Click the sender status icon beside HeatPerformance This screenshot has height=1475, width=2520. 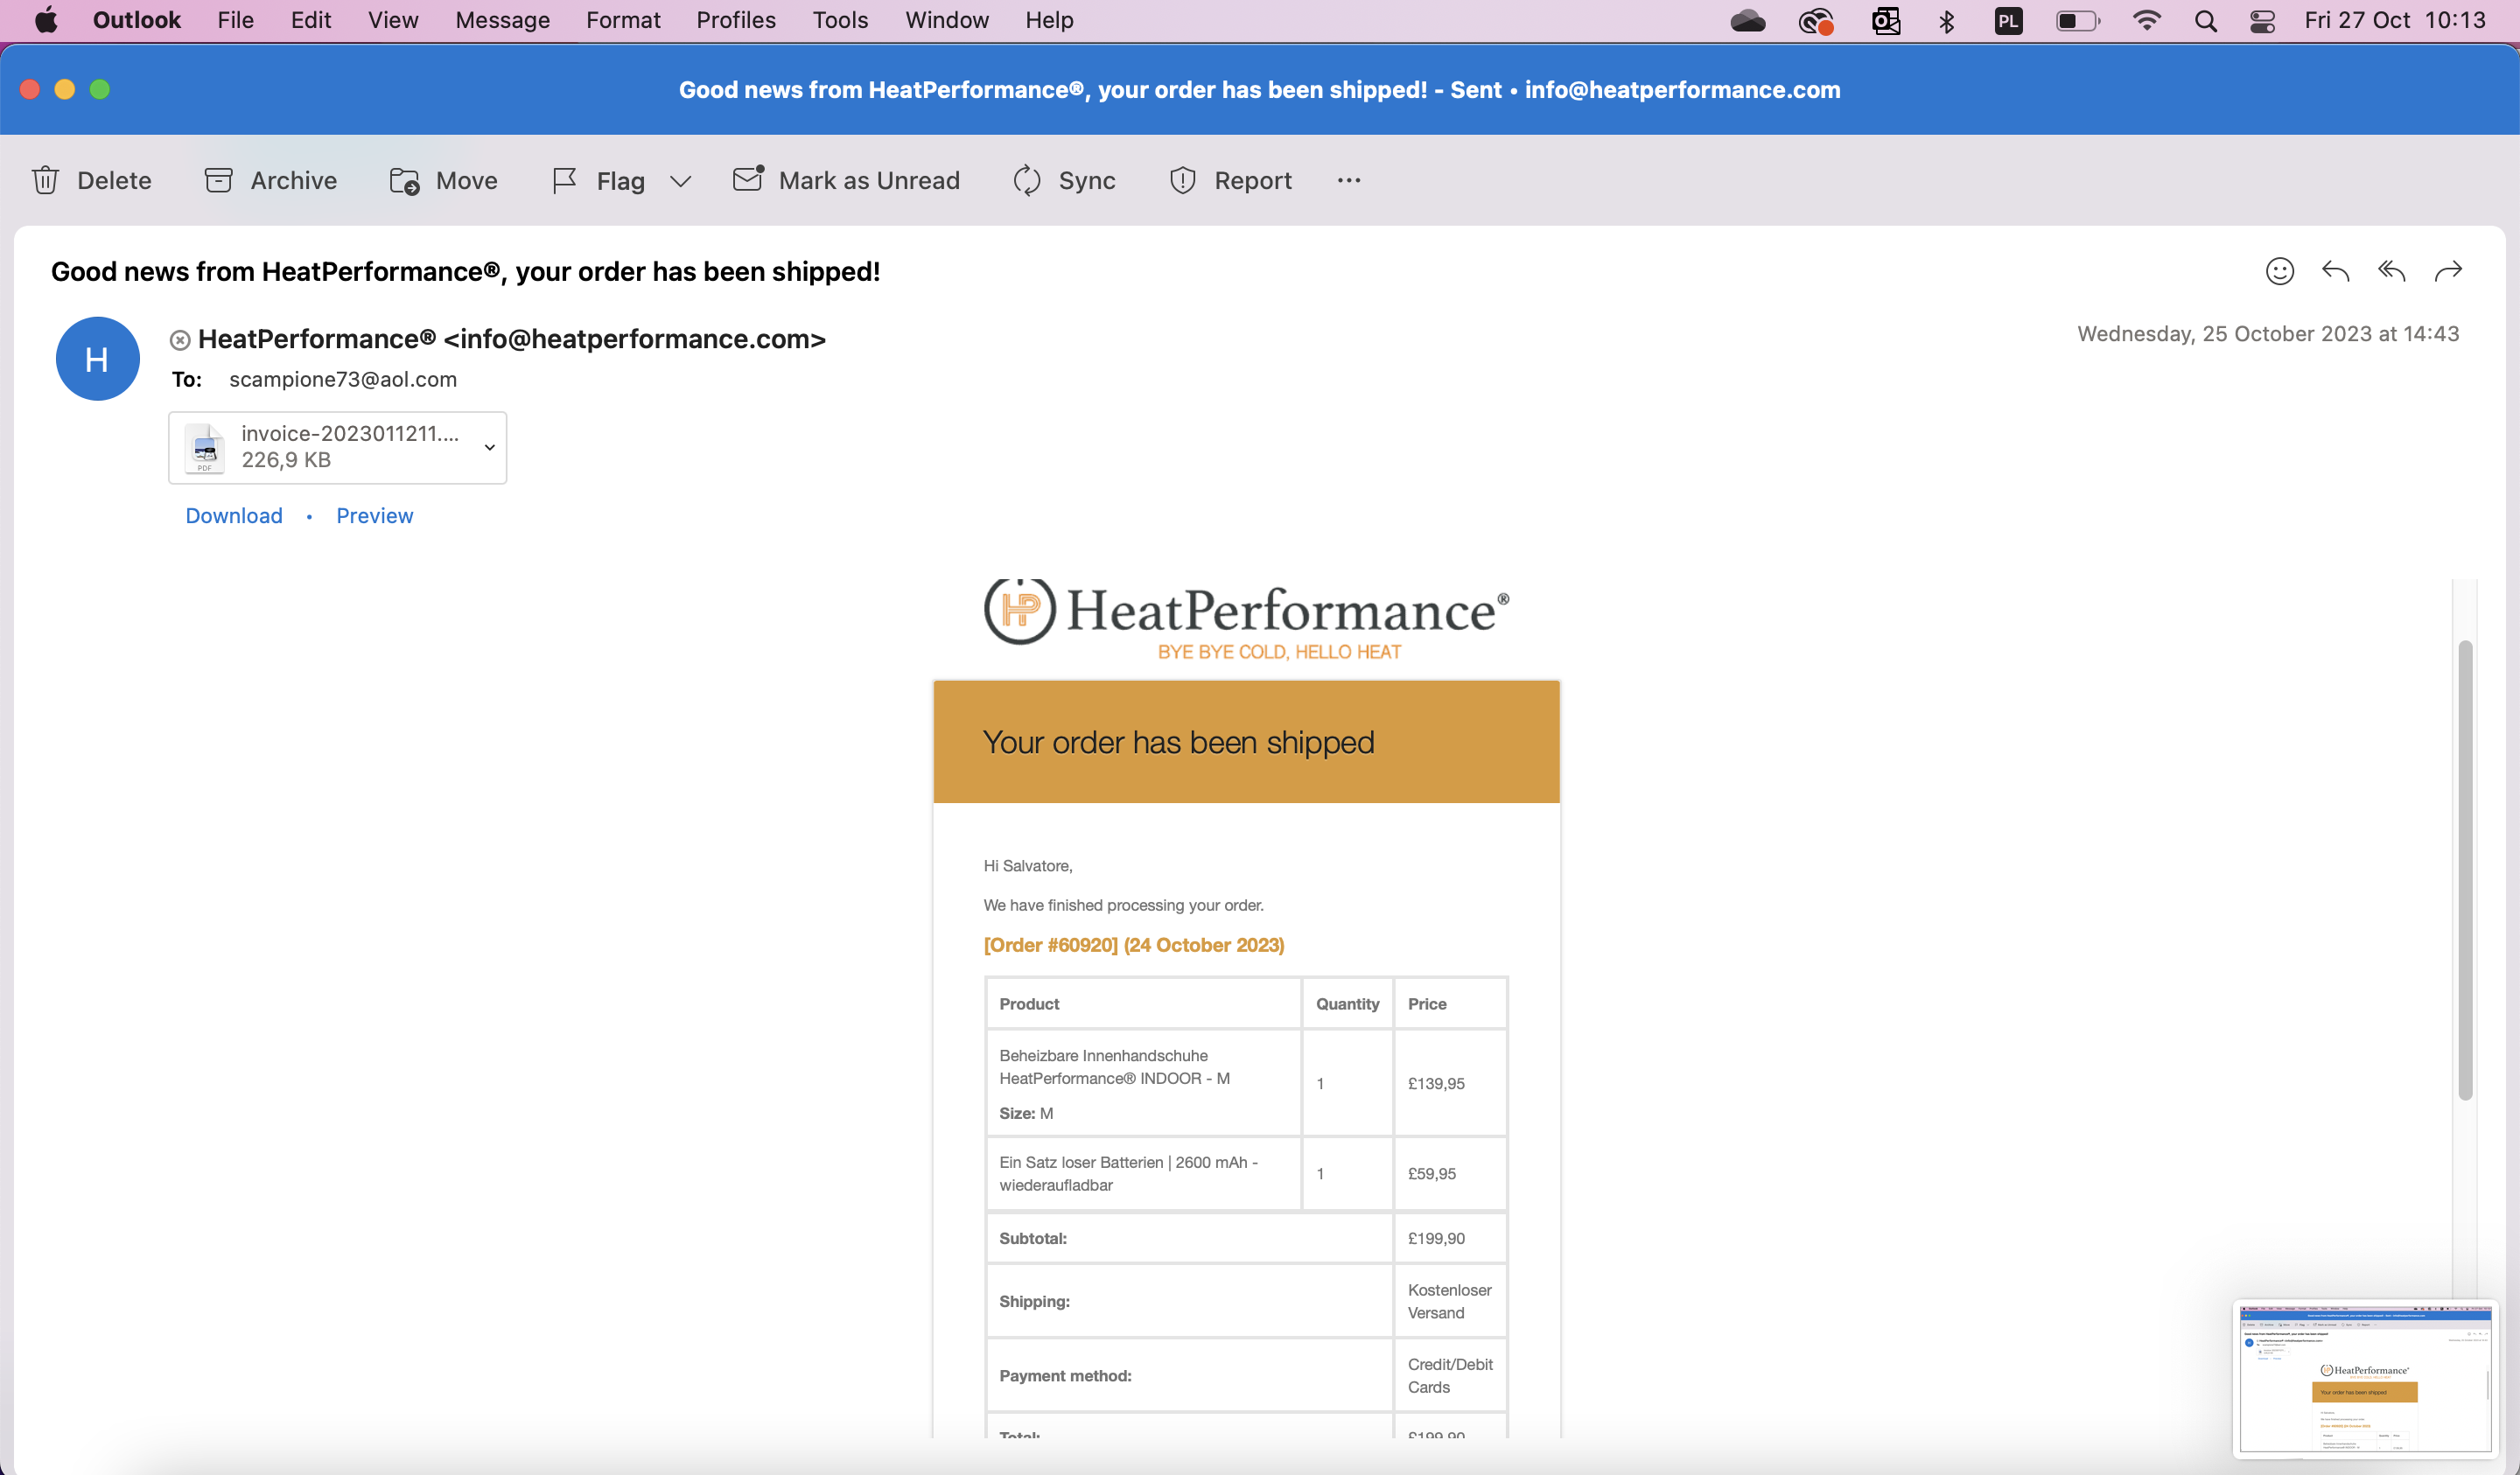click(x=180, y=341)
